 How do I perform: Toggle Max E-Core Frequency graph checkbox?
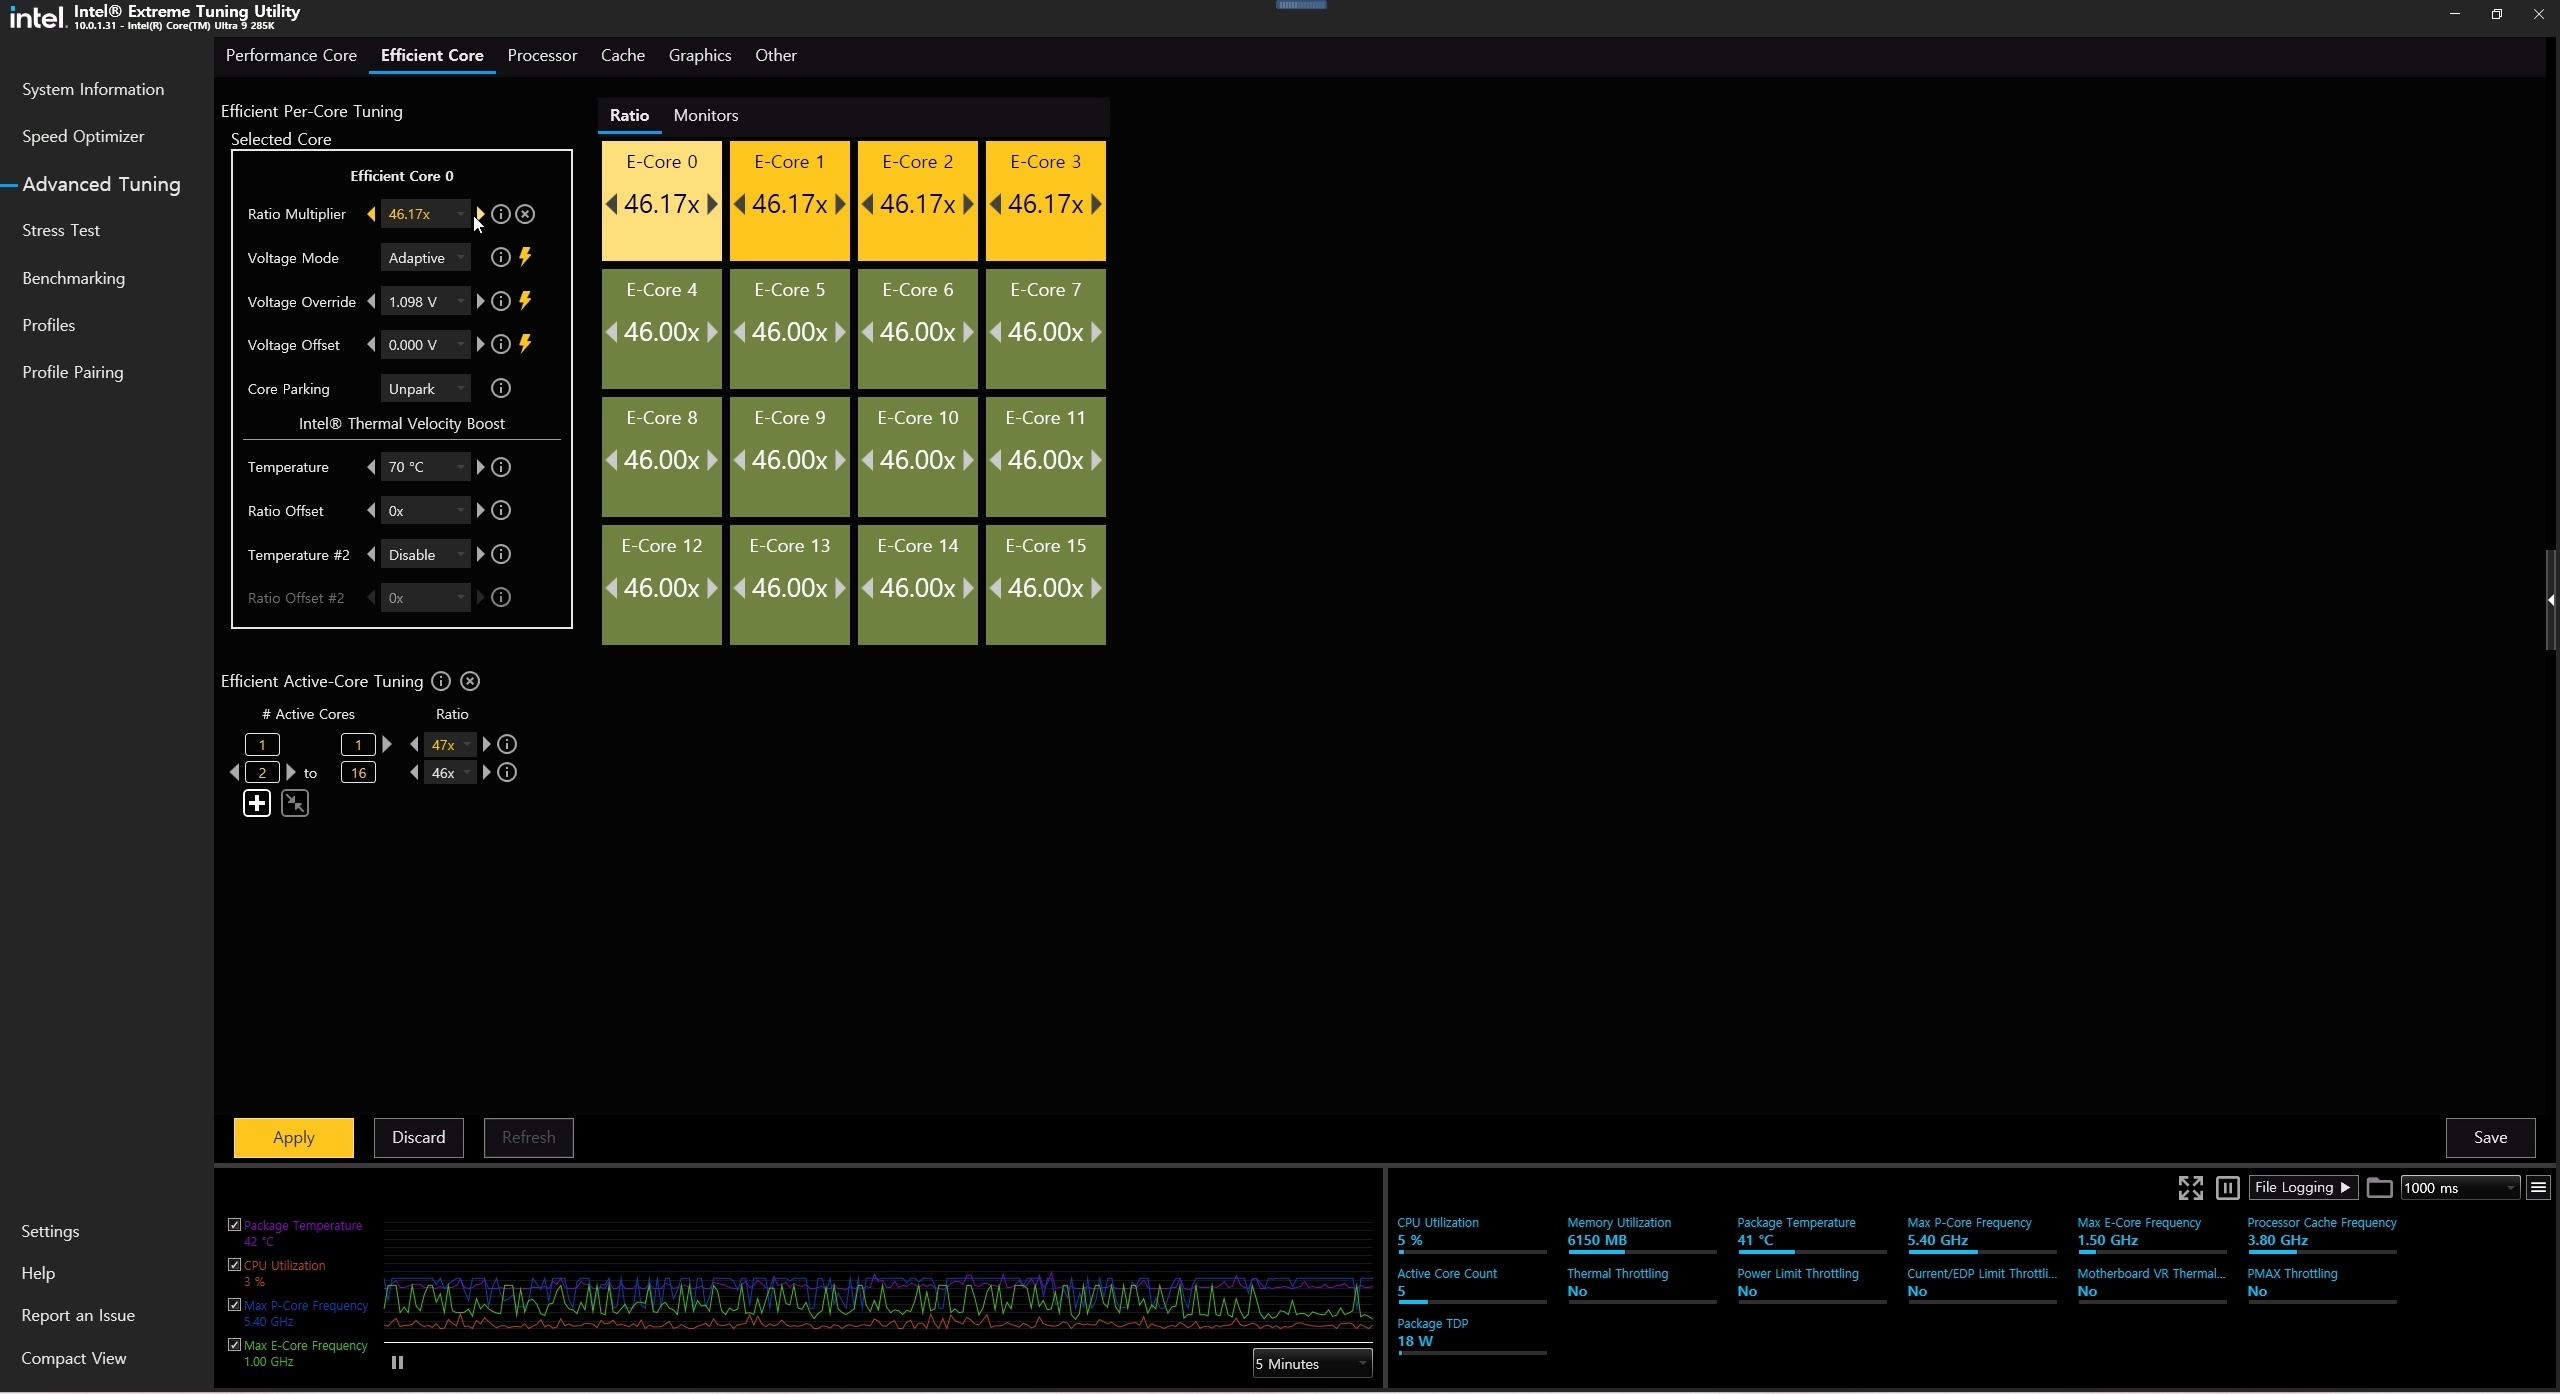[235, 1345]
